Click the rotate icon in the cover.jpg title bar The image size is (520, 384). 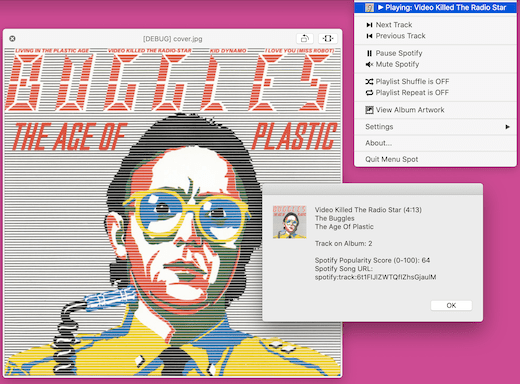click(x=305, y=39)
